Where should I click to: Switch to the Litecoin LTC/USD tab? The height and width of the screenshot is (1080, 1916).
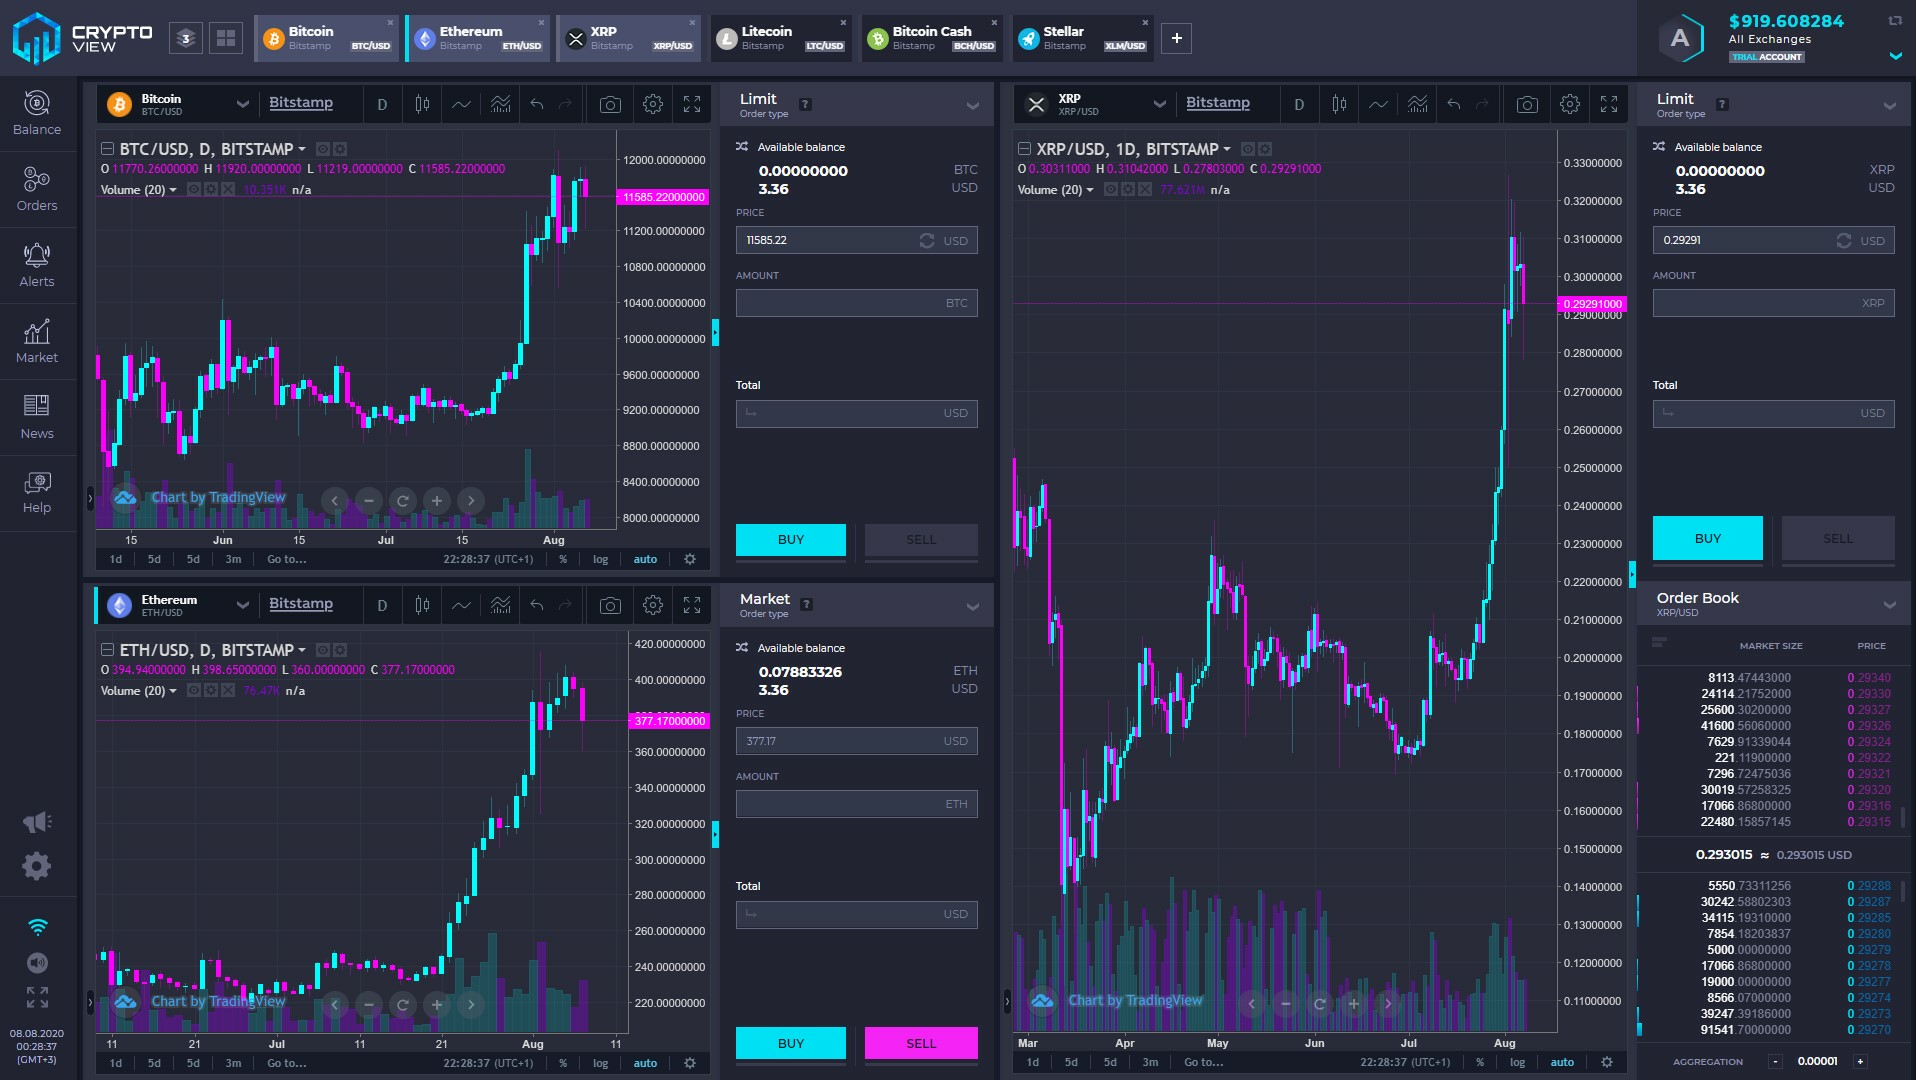coord(780,38)
